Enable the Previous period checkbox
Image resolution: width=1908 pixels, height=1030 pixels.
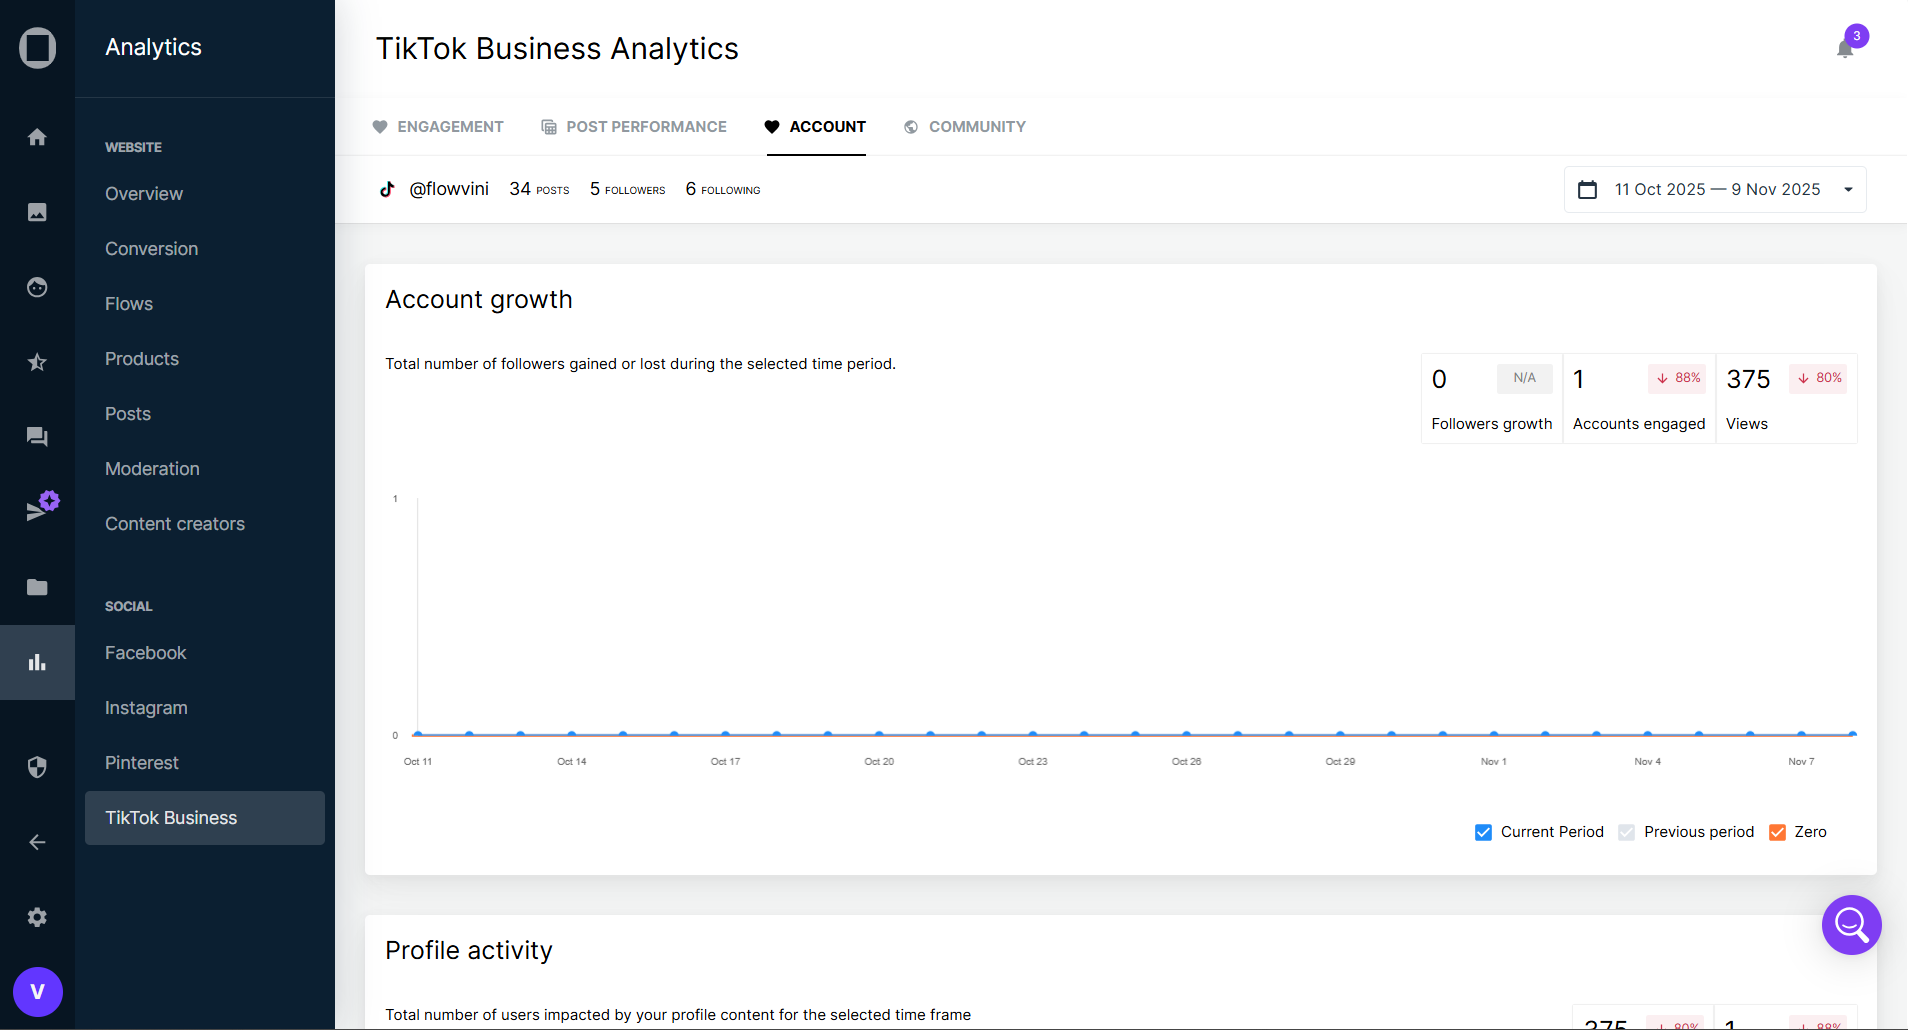pyautogui.click(x=1627, y=832)
